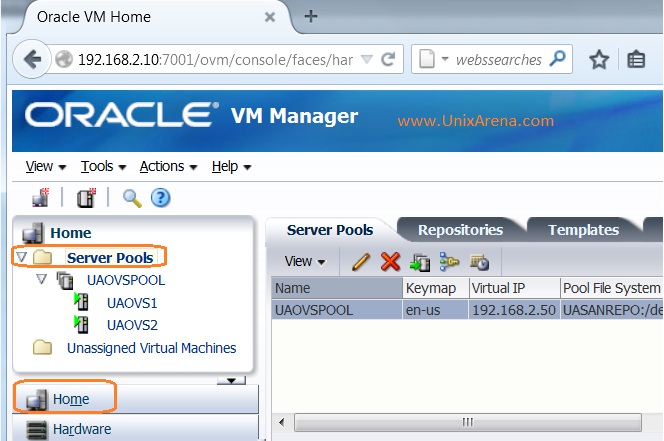Click the Hardware rack icon

[37, 430]
